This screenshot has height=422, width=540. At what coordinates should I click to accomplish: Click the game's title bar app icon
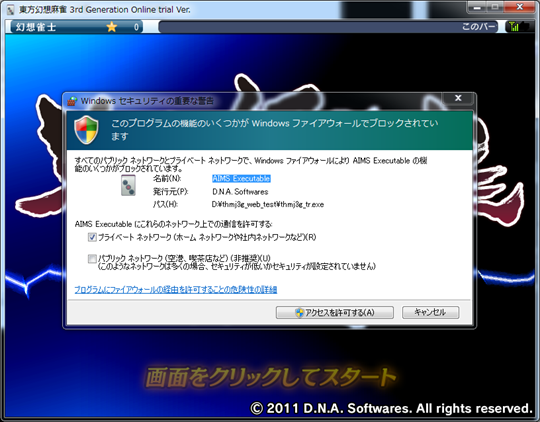click(x=10, y=9)
